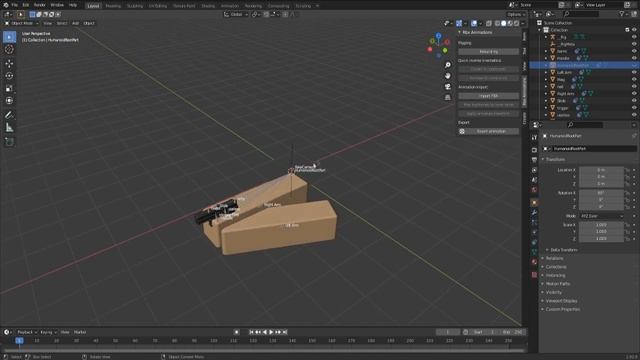Image resolution: width=640 pixels, height=360 pixels.
Task: Click the viewport zoom magnifier icon
Action: (x=448, y=65)
